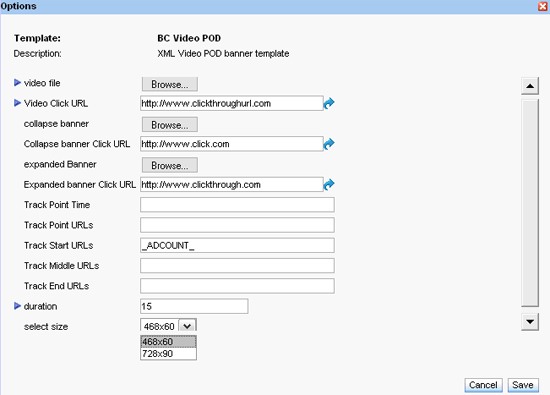This screenshot has height=395, width=550.
Task: Click the select size label
Action: coord(46,327)
